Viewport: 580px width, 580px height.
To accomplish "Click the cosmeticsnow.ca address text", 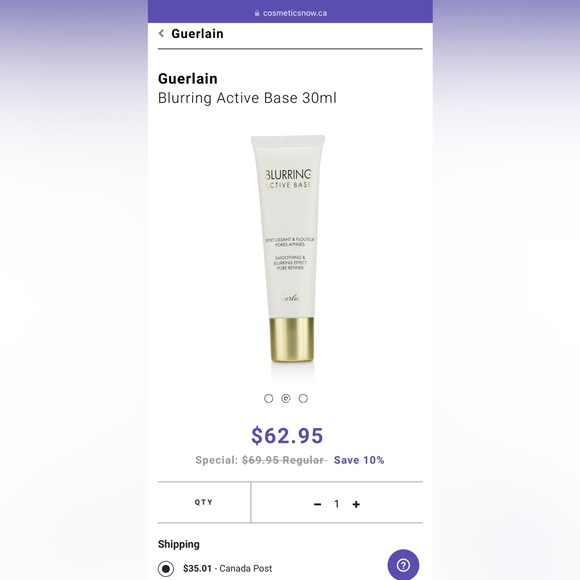I will (x=295, y=13).
